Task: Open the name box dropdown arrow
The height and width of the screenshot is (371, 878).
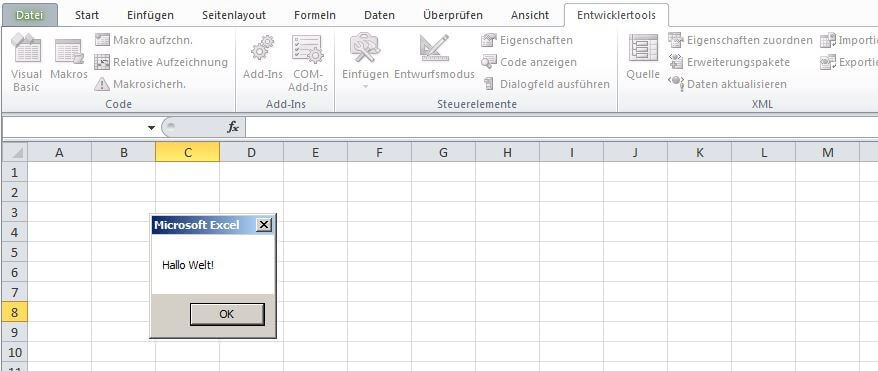Action: click(151, 128)
